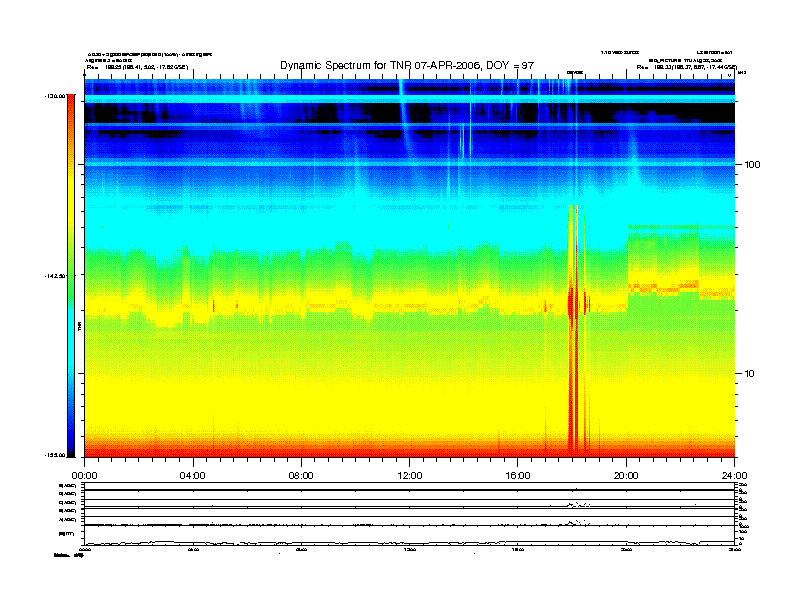
Task: Click the Dynamic Spectrum for TNR title
Action: pyautogui.click(x=407, y=65)
